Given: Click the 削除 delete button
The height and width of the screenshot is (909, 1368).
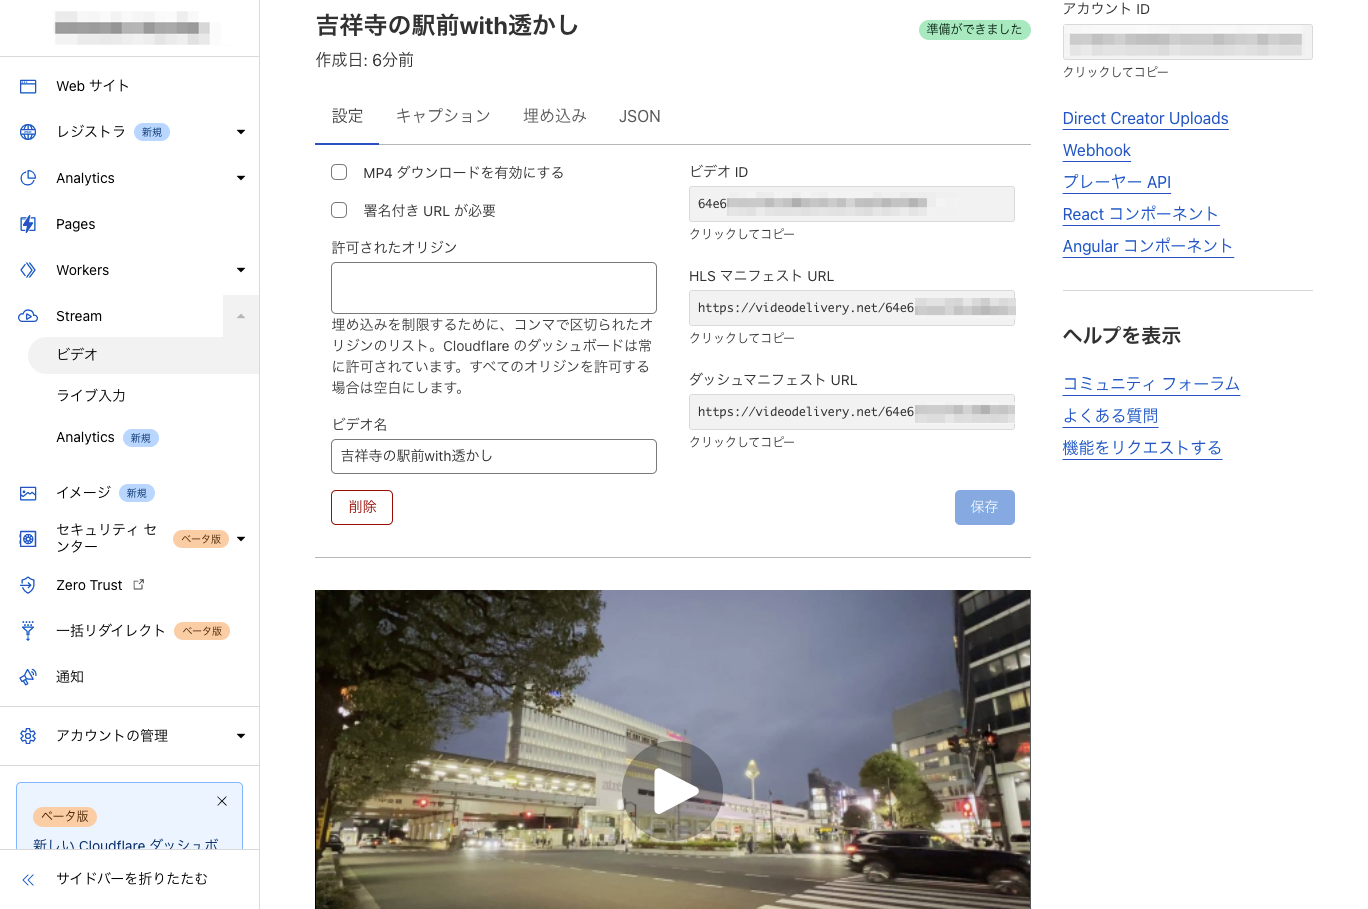Looking at the screenshot, I should point(361,507).
